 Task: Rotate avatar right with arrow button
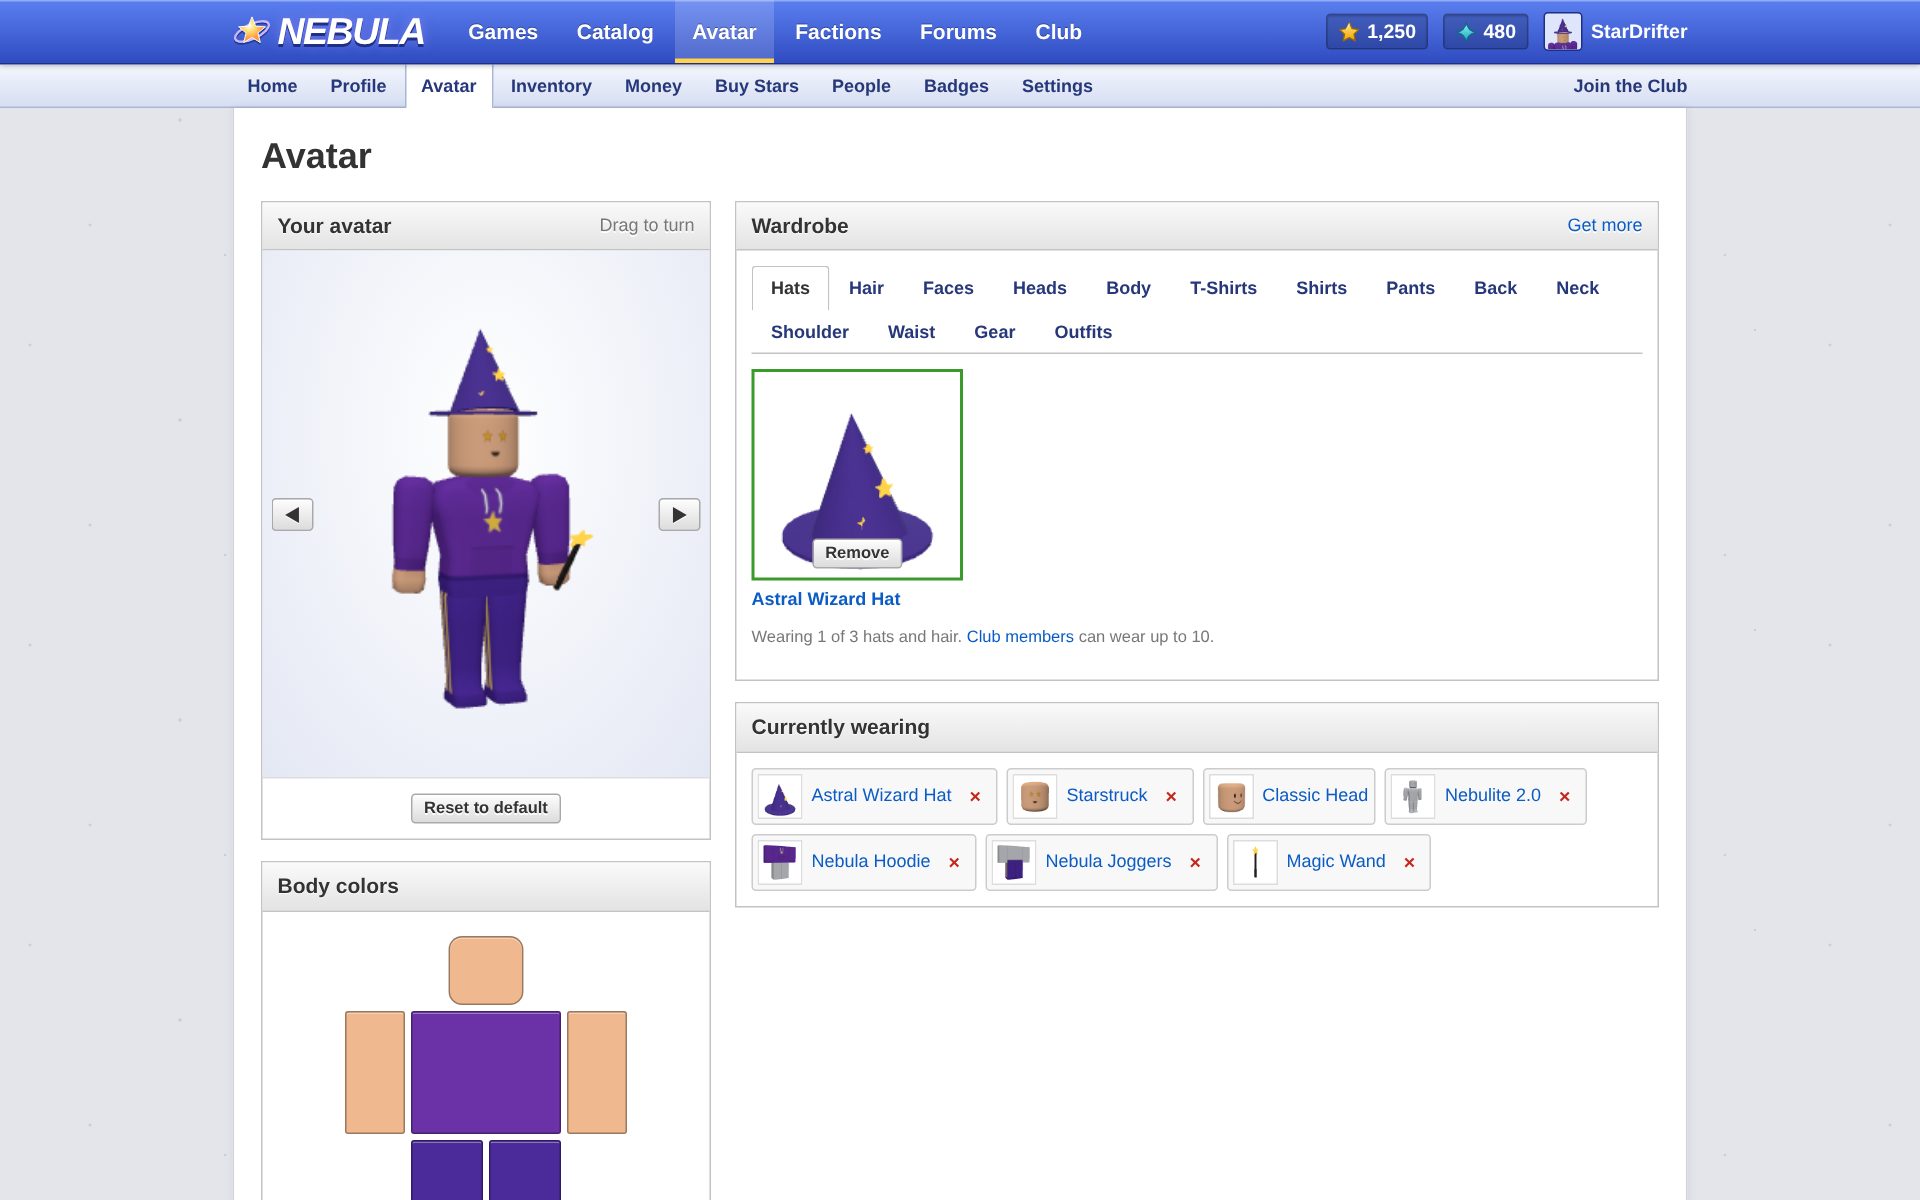pos(679,514)
